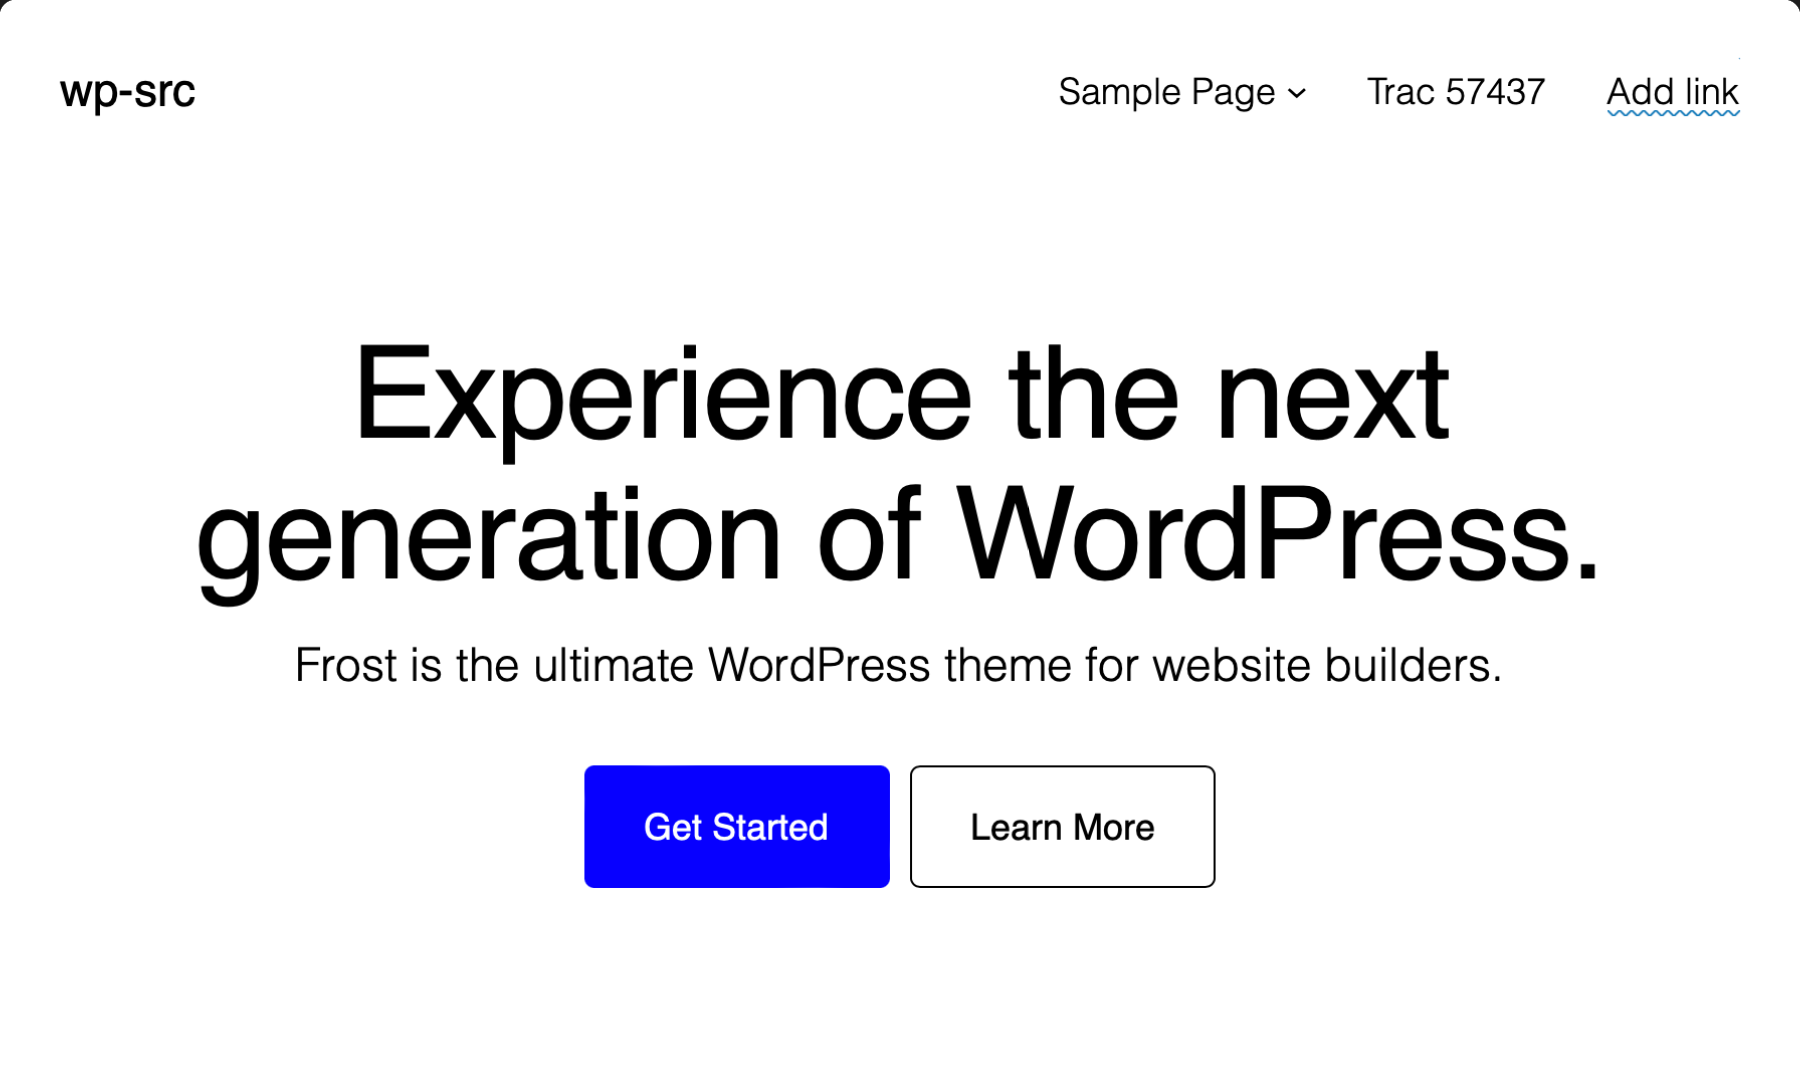Click the Frost tagline paragraph
Viewport: 1800px width, 1066px height.
[x=898, y=665]
